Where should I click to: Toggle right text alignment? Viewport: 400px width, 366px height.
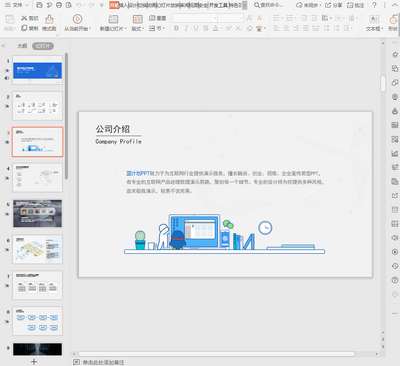coord(296,28)
